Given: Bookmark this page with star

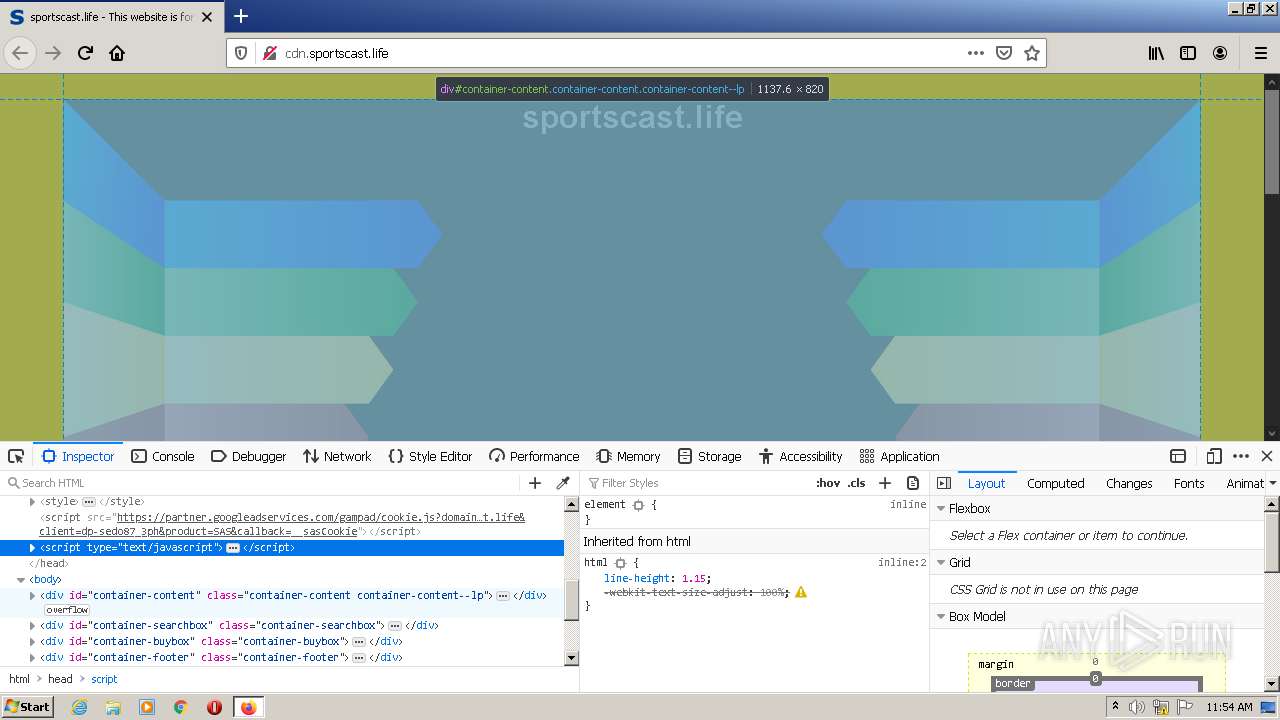Looking at the screenshot, I should click(x=1032, y=53).
